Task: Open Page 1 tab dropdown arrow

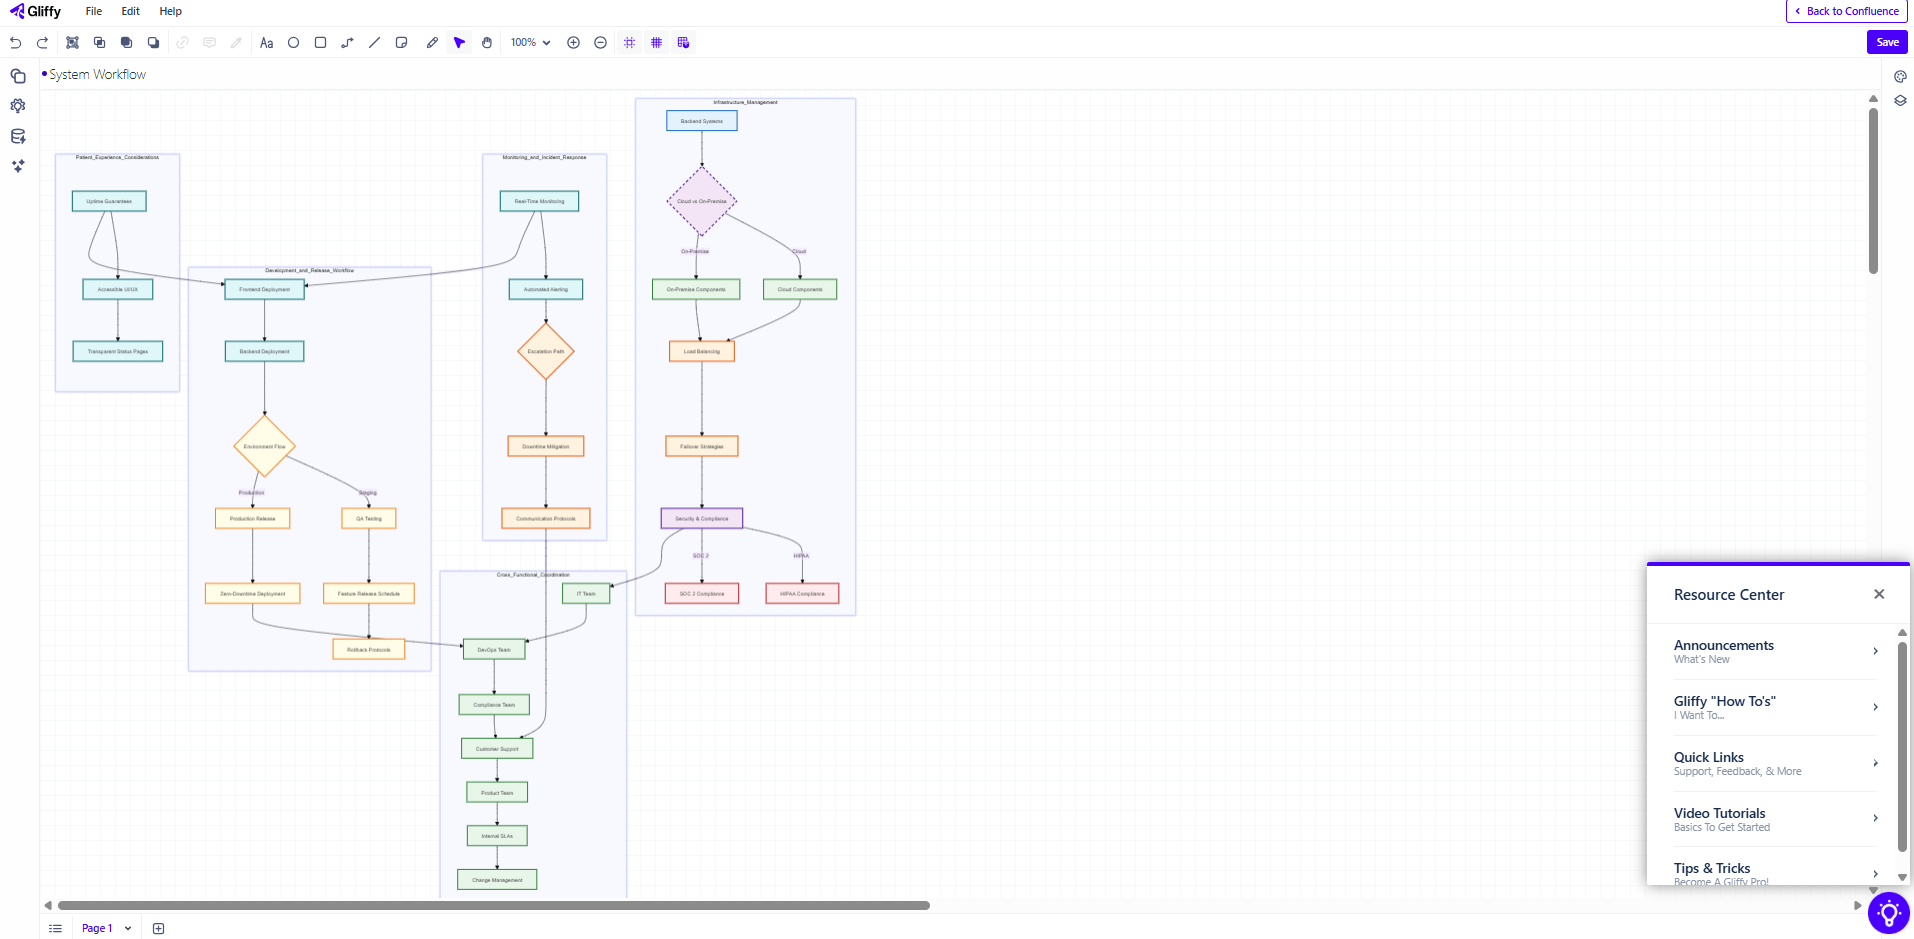Action: click(128, 928)
